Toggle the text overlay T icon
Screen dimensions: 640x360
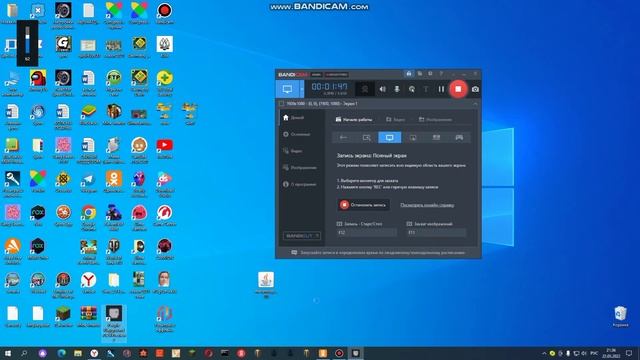pyautogui.click(x=426, y=89)
